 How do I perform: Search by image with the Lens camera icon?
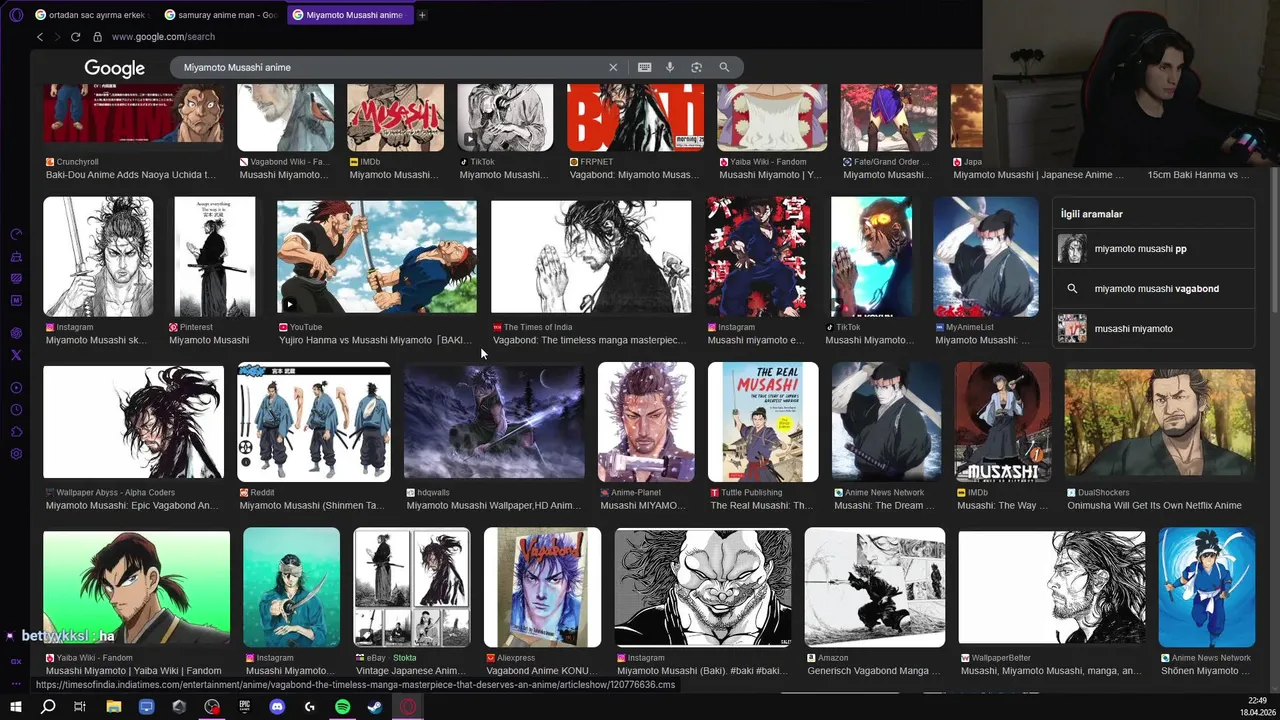click(x=696, y=67)
